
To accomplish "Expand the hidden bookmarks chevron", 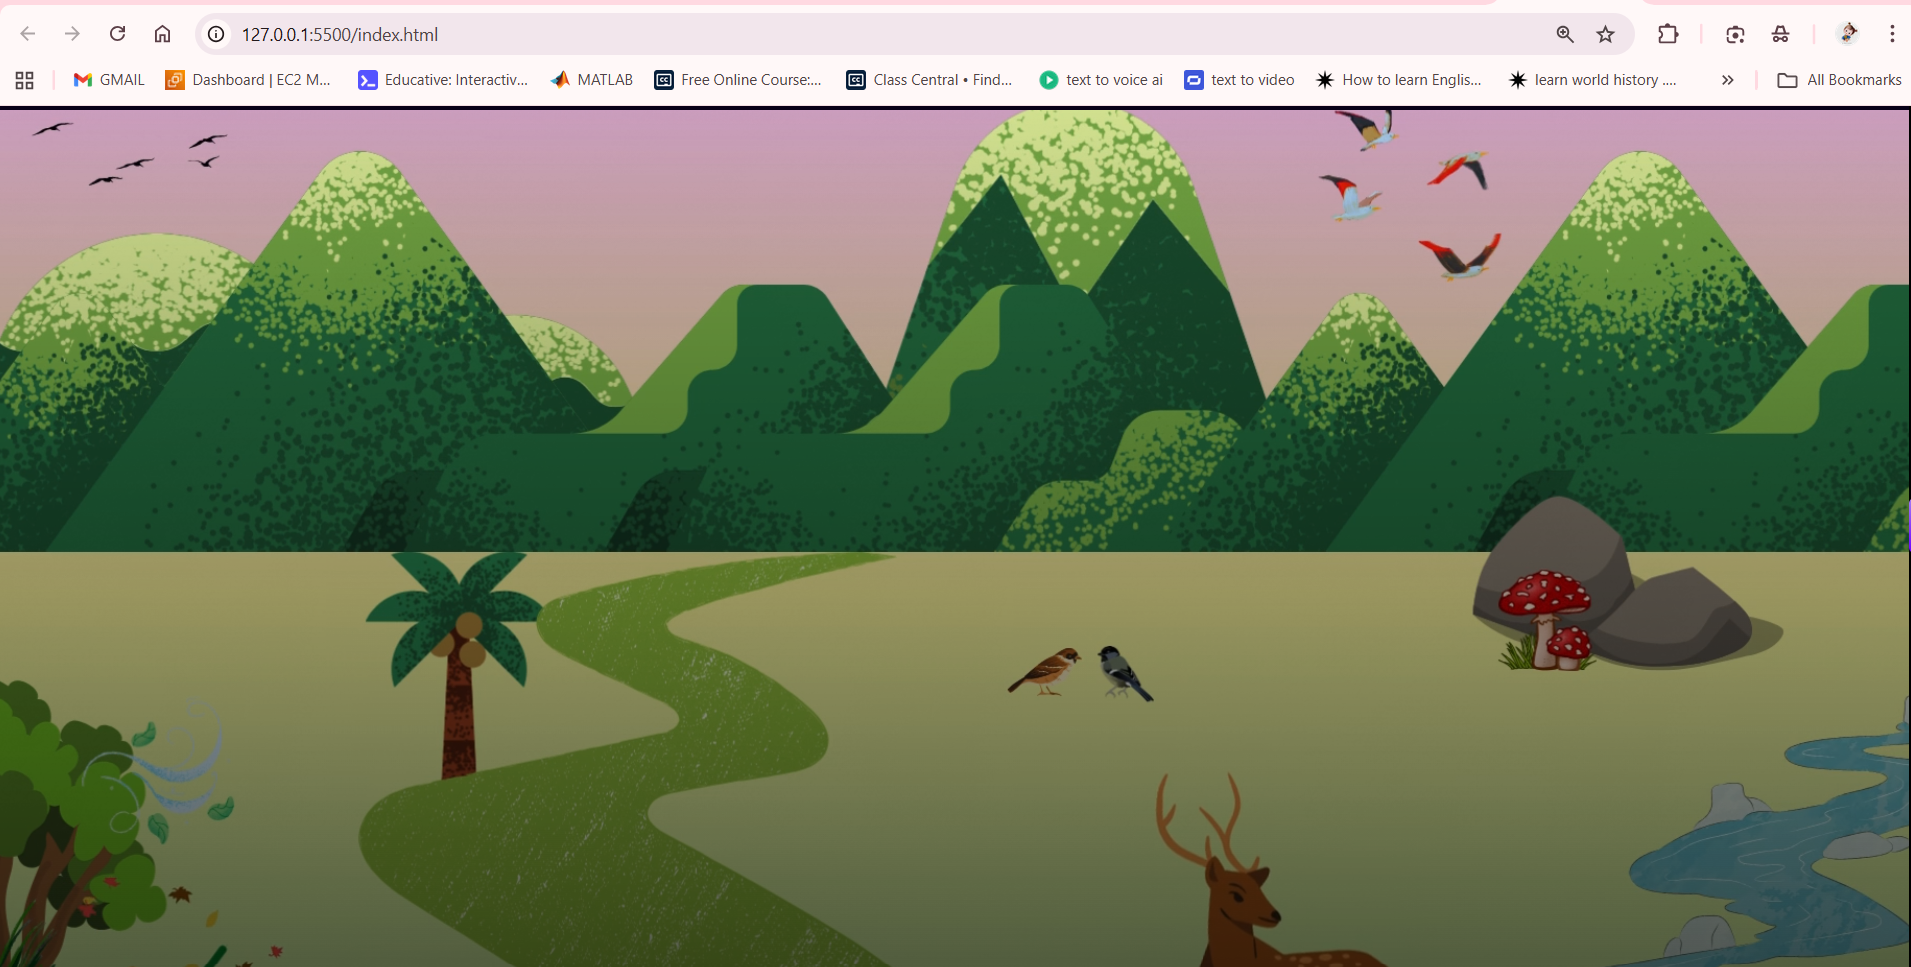I will pos(1727,80).
